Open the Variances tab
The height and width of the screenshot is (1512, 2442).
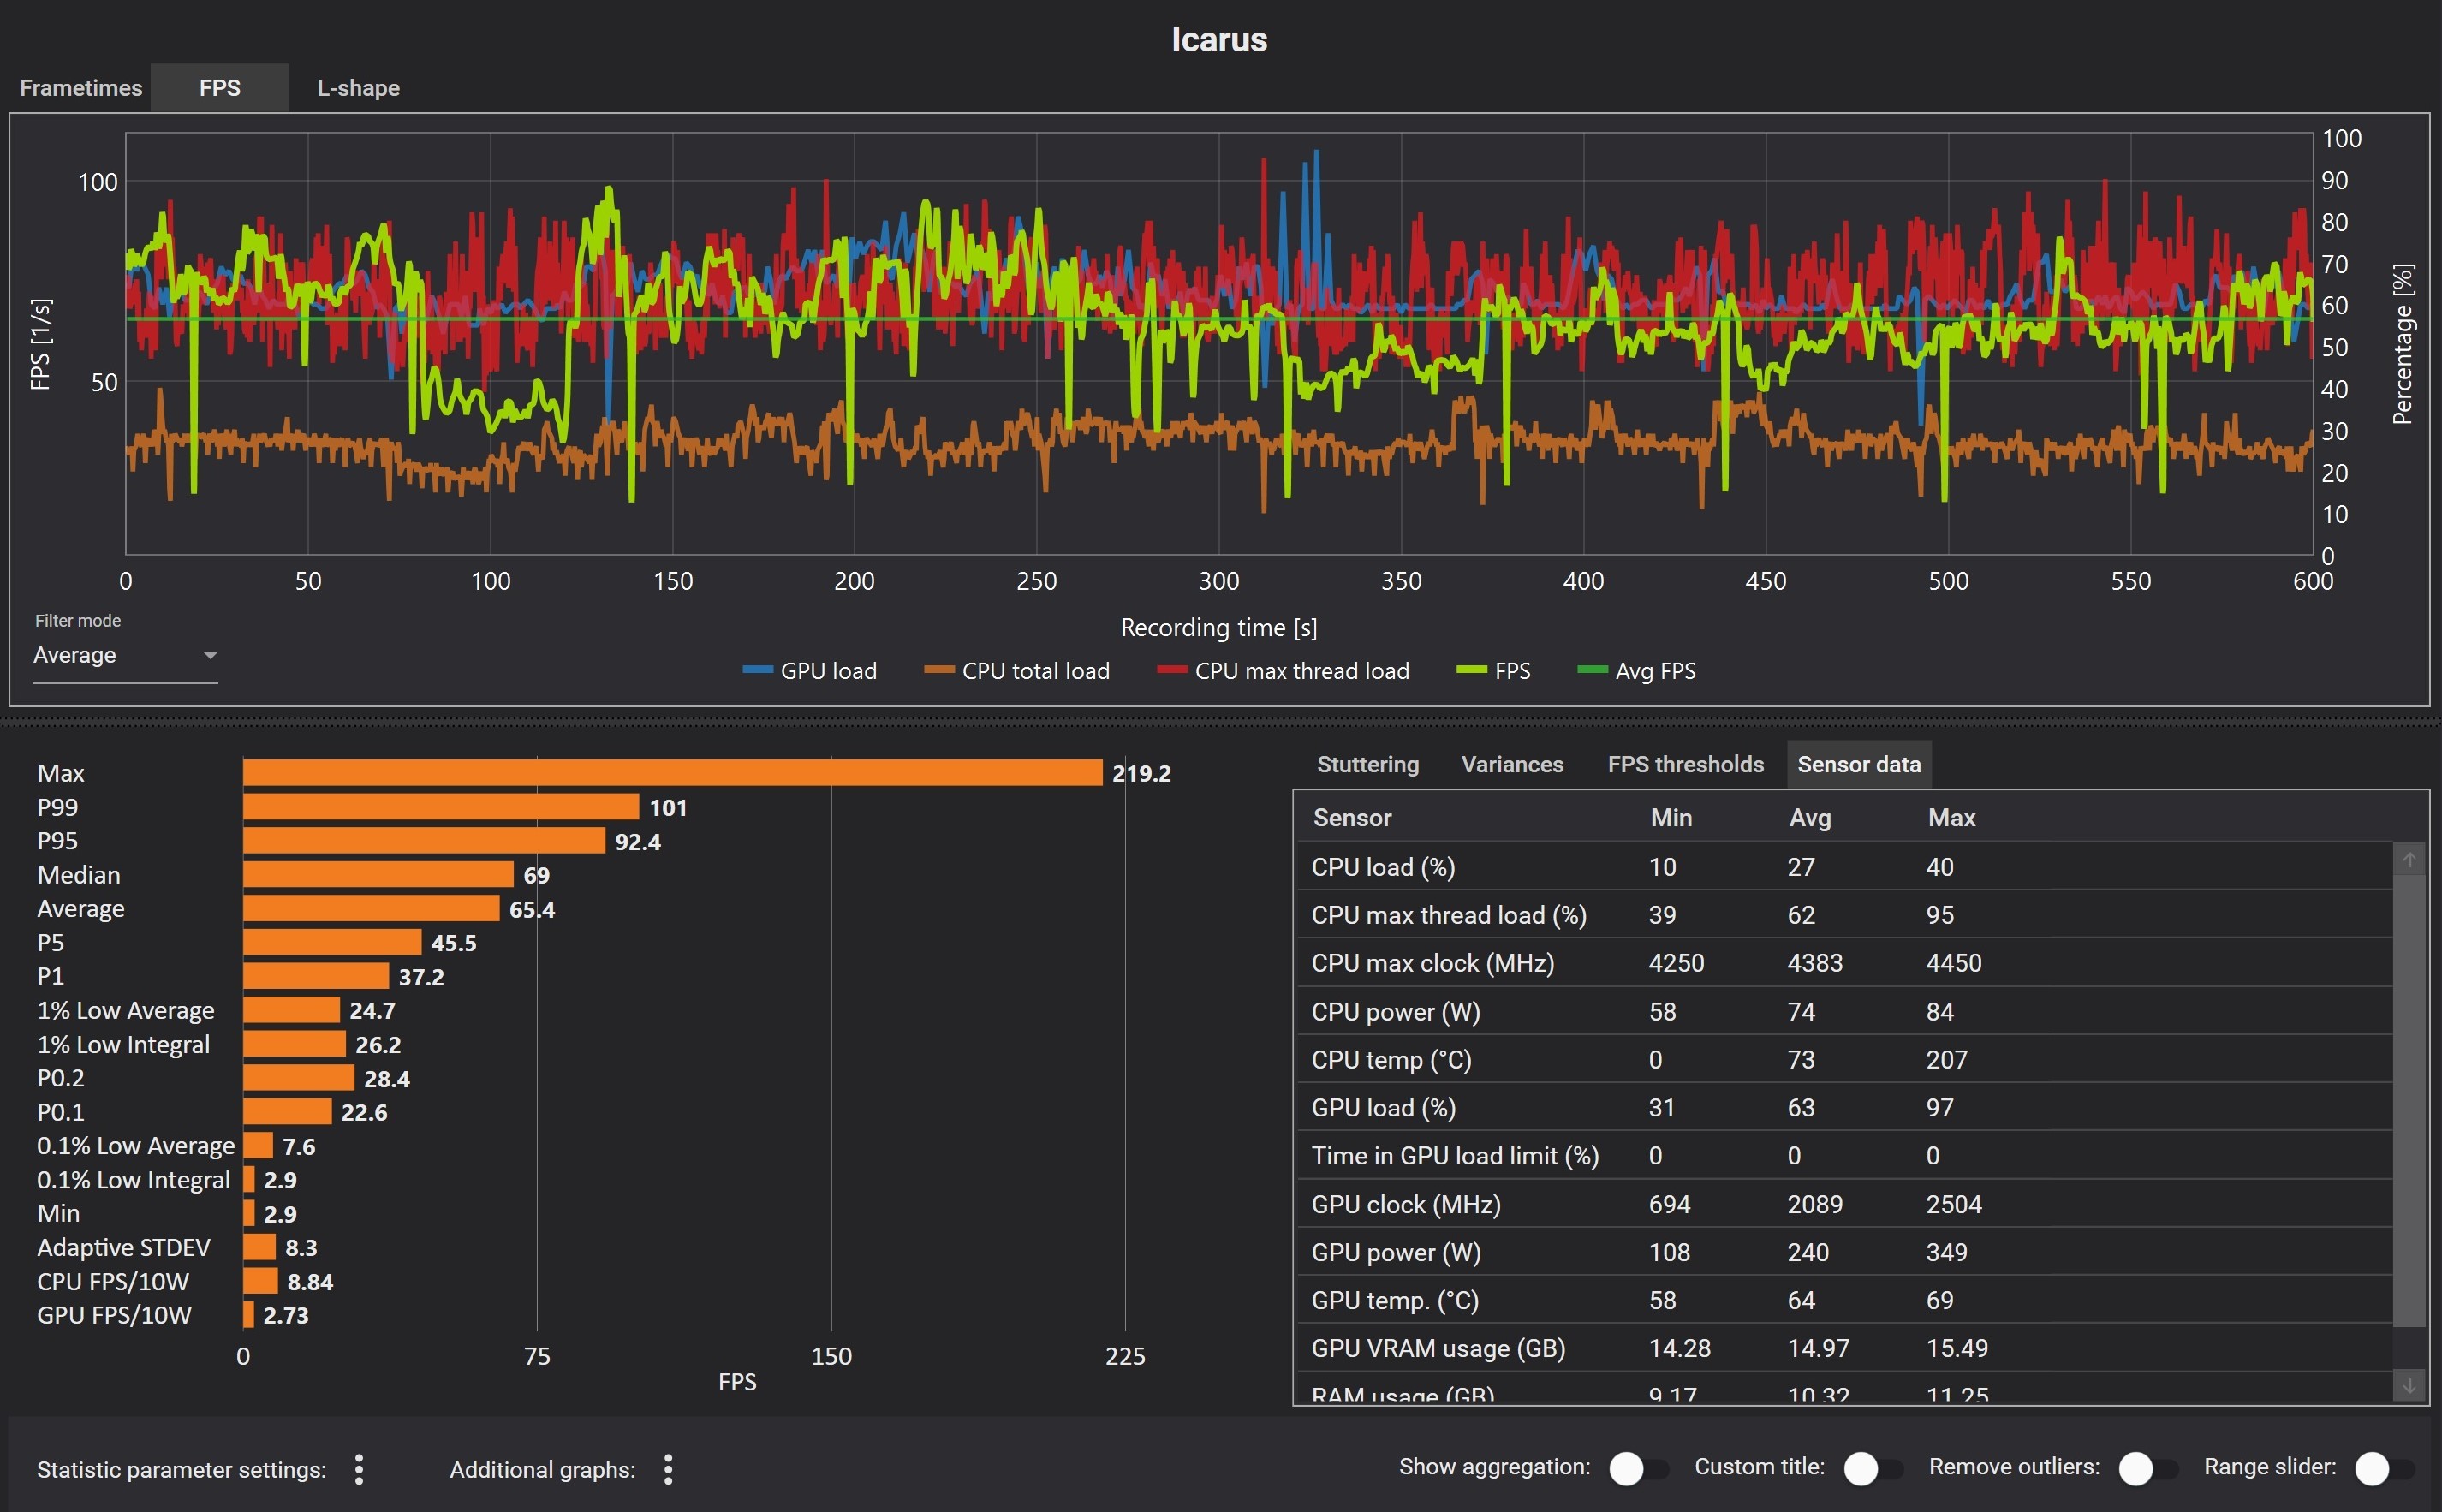pyautogui.click(x=1511, y=764)
